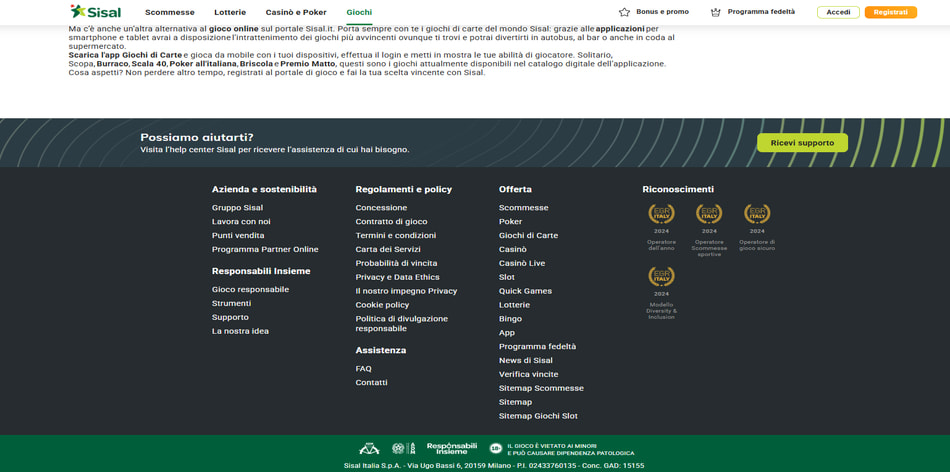This screenshot has width=950, height=472.
Task: Open the Slot link
Action: 507,278
